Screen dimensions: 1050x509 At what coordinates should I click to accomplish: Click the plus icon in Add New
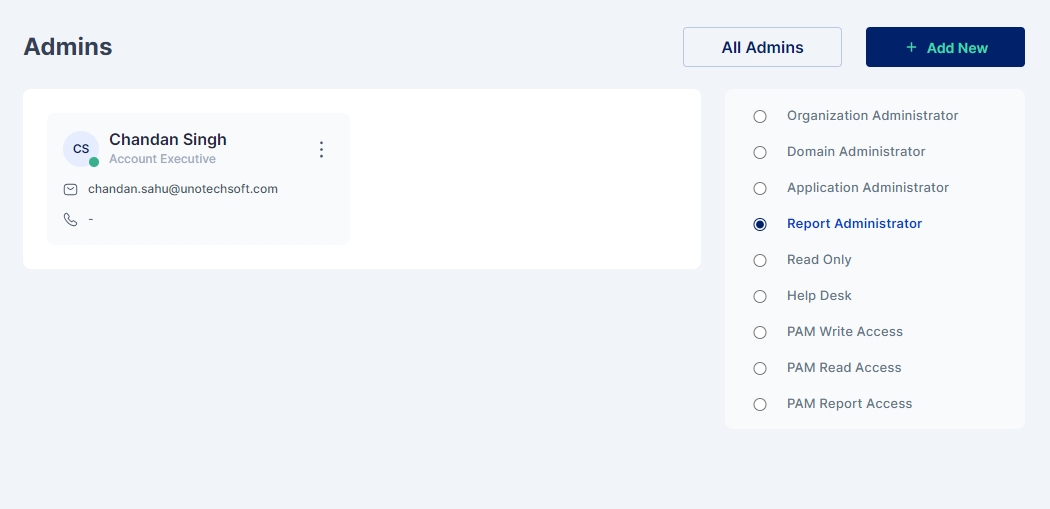[x=911, y=47]
